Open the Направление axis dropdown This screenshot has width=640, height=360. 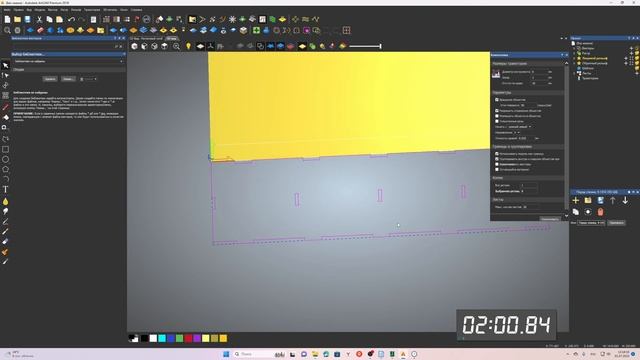[517, 133]
